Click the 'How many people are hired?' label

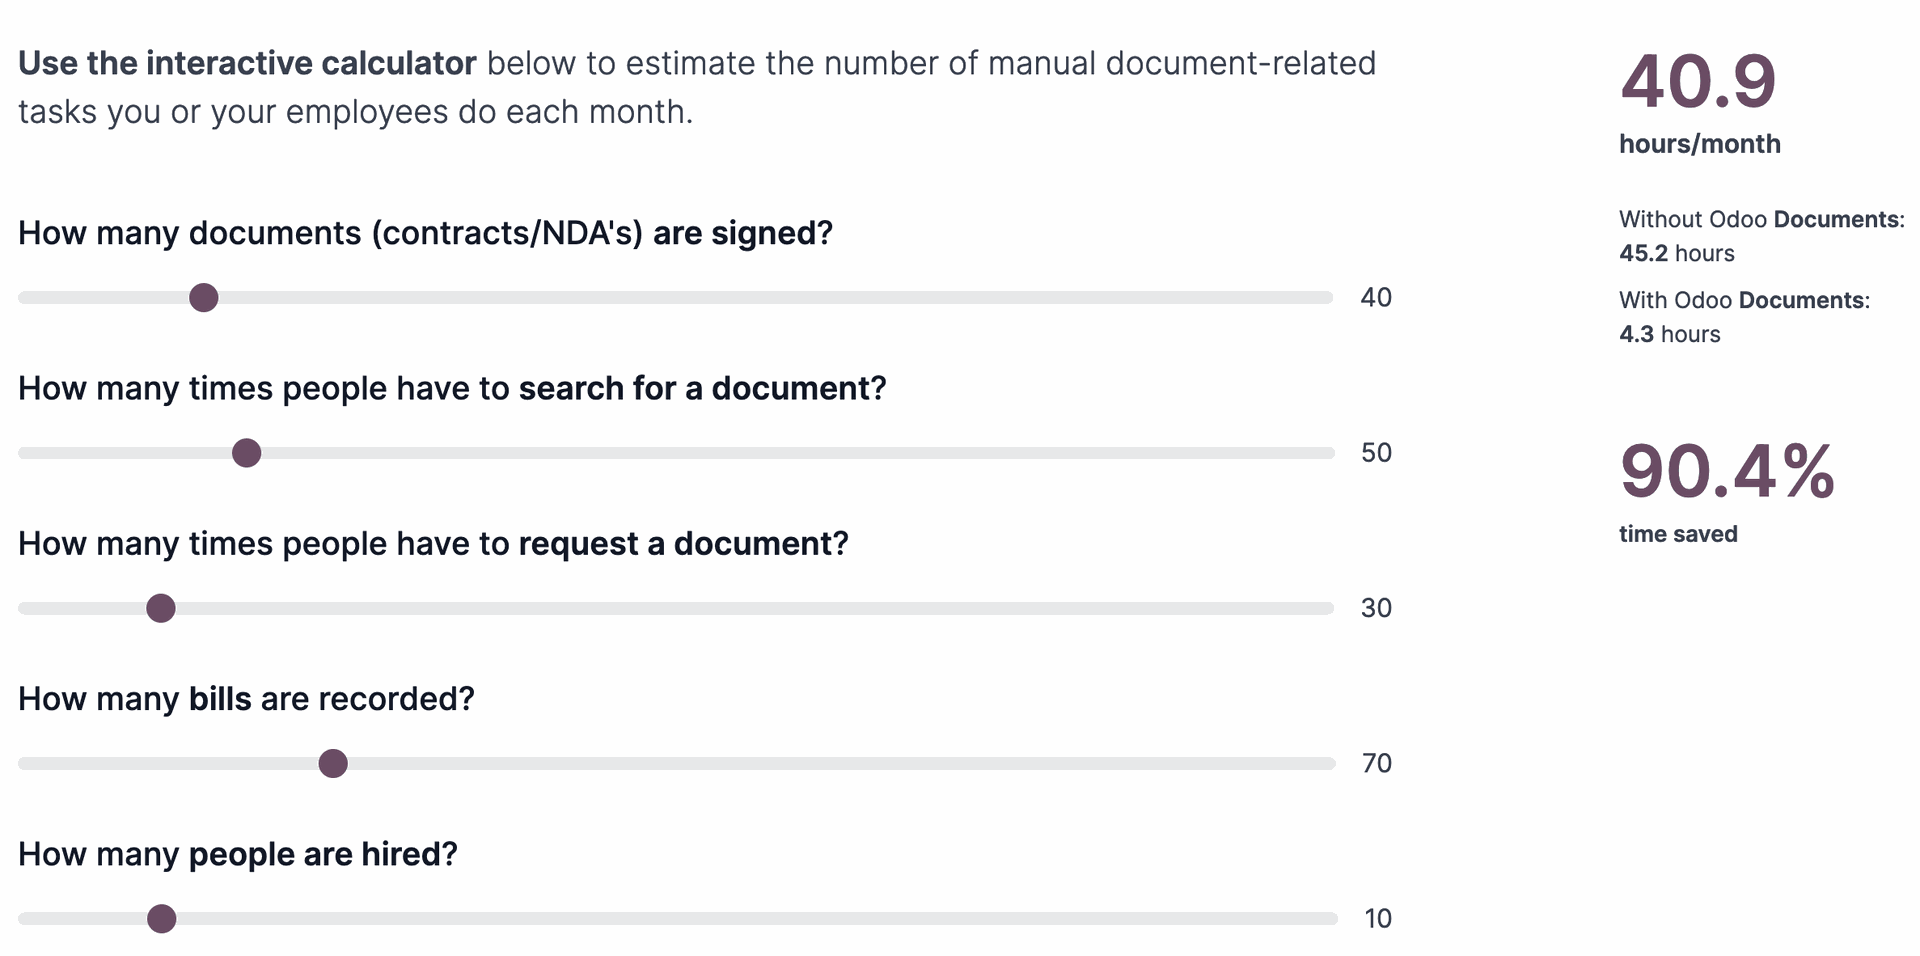coord(238,855)
